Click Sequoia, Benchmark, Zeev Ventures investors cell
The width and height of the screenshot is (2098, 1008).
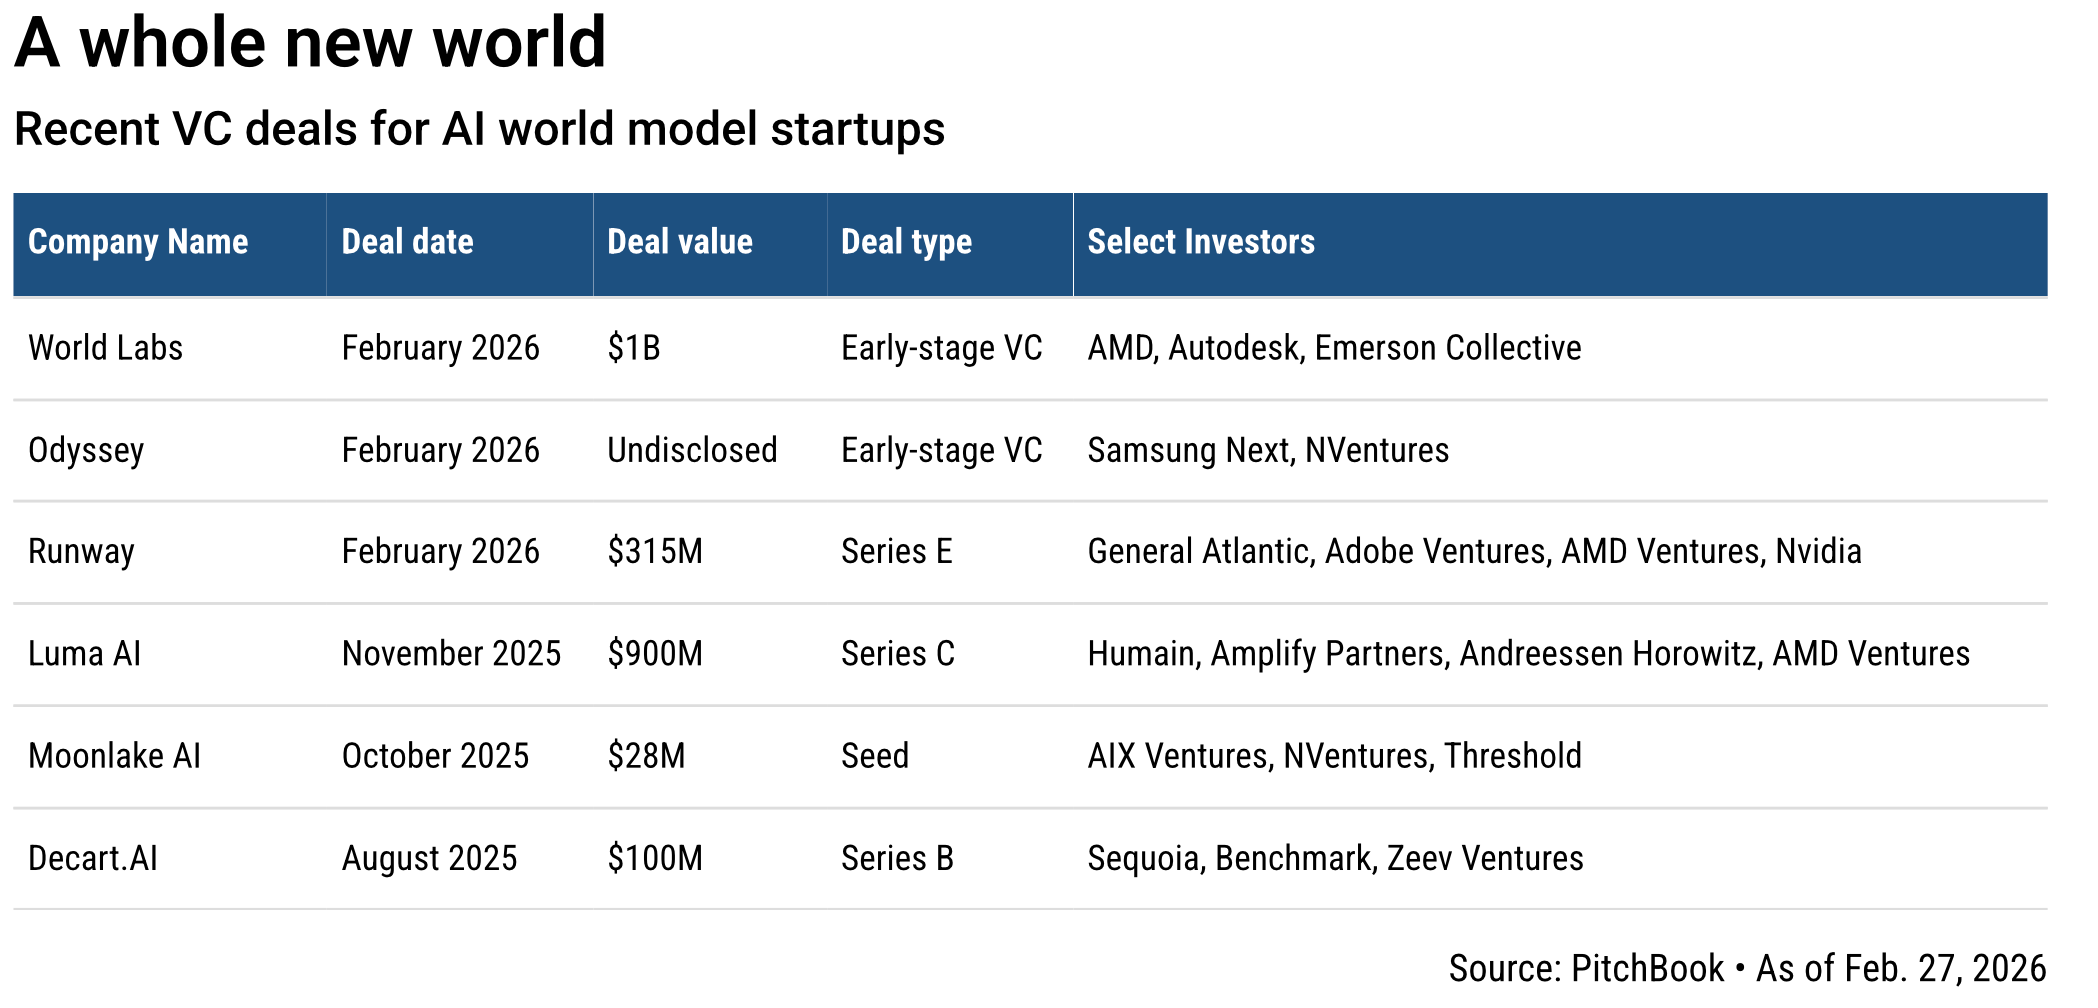point(1335,858)
